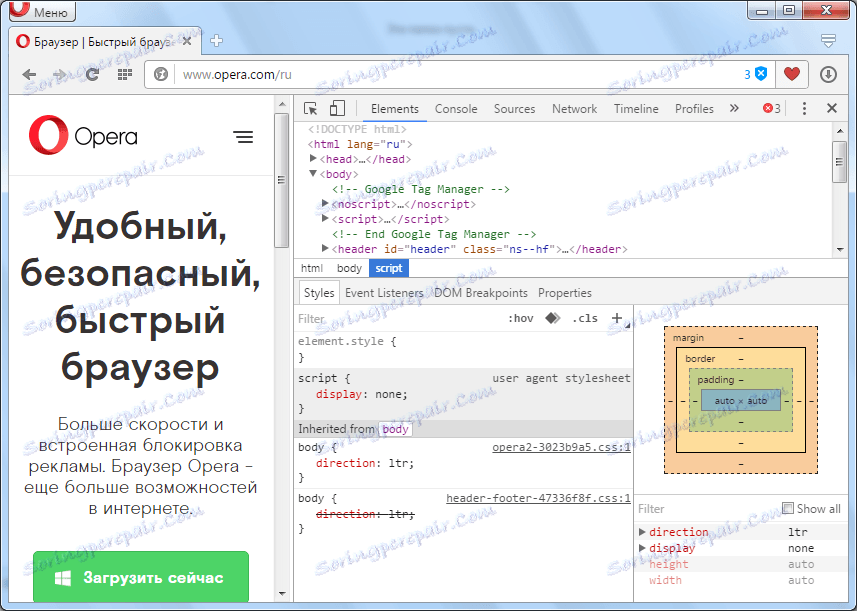Go back to previous page

pos(29,74)
